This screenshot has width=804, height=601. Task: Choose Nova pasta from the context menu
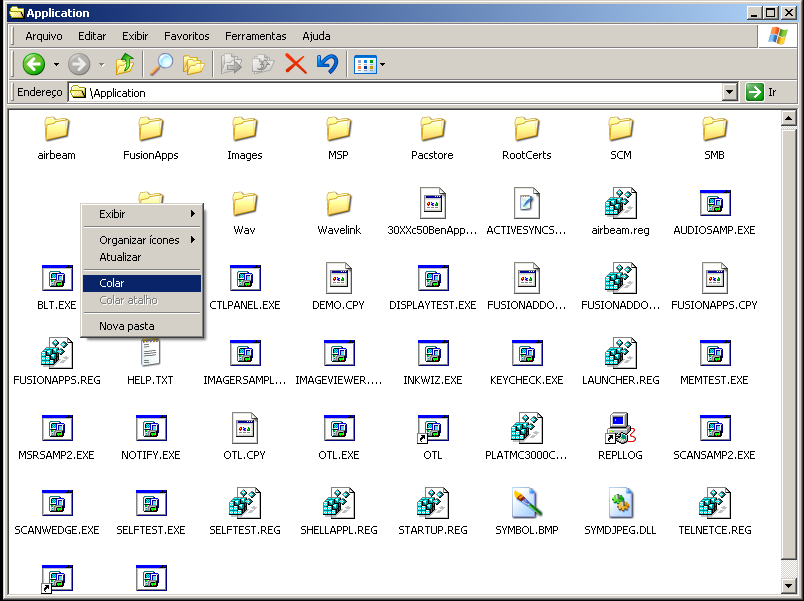pos(142,326)
